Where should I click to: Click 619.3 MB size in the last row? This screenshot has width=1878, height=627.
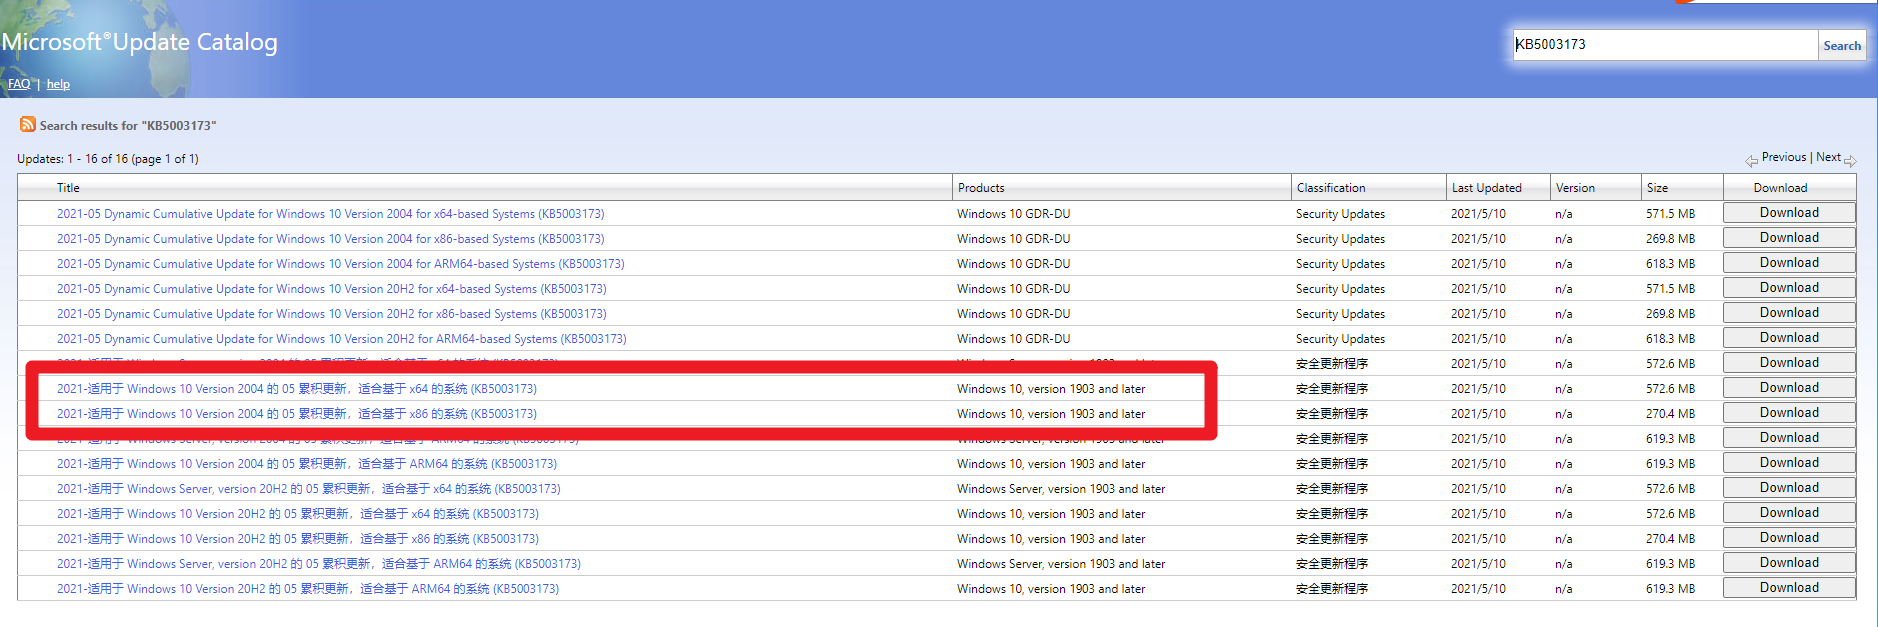point(1670,589)
